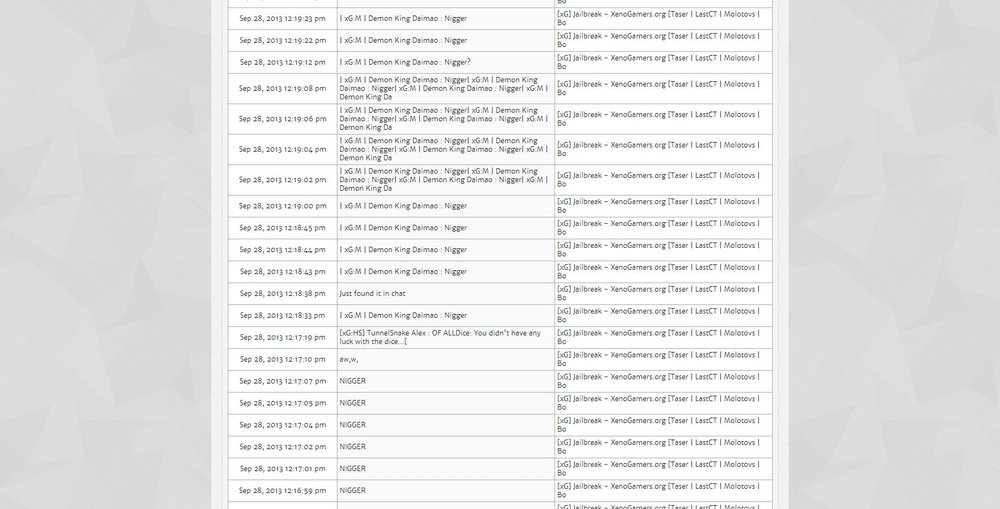Screen dimensions: 1000x509
Task: Click the TunnelSnake Alex dice message
Action: coord(440,337)
